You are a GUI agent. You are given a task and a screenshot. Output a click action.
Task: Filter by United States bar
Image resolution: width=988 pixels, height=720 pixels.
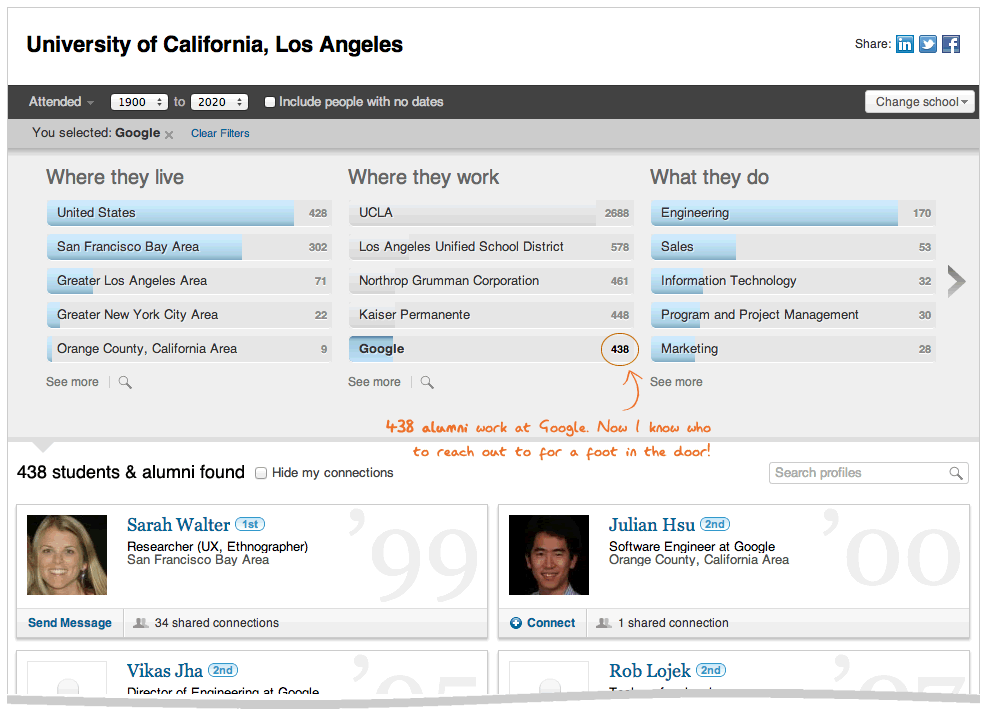[x=189, y=213]
